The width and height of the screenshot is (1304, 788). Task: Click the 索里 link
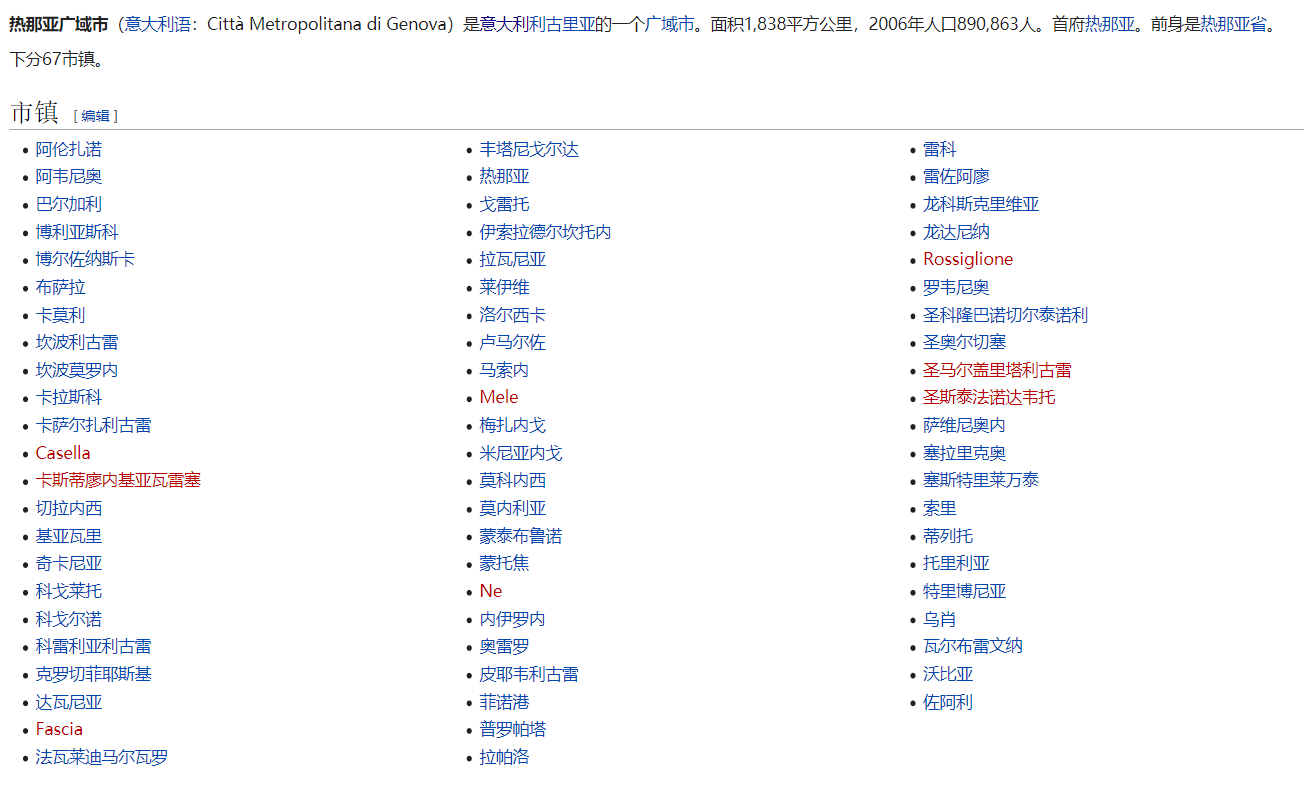(940, 509)
